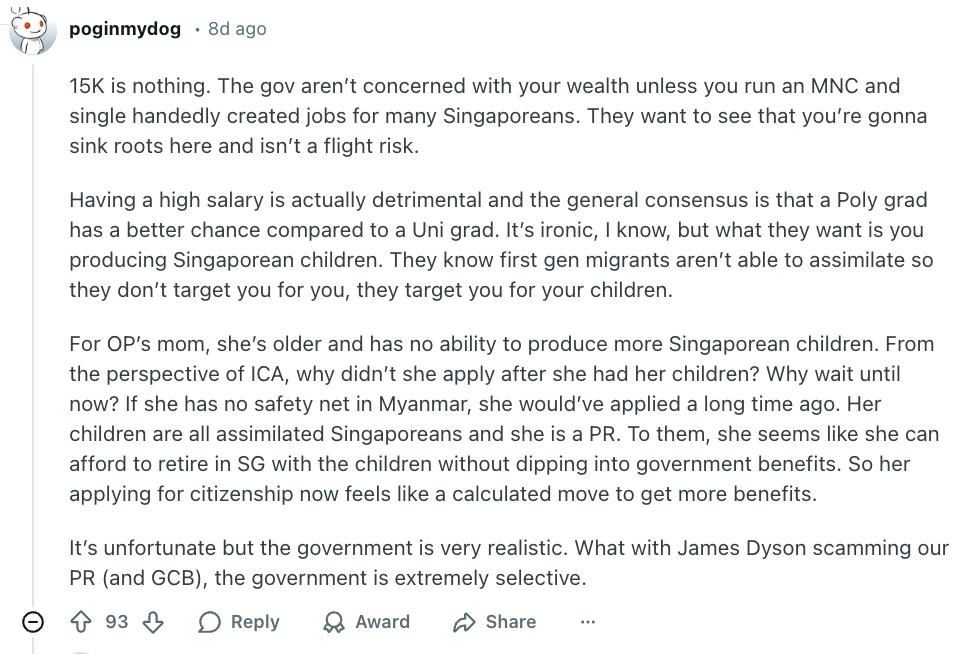The width and height of the screenshot is (976, 654).
Task: Click the Award ribbon icon
Action: [x=334, y=622]
